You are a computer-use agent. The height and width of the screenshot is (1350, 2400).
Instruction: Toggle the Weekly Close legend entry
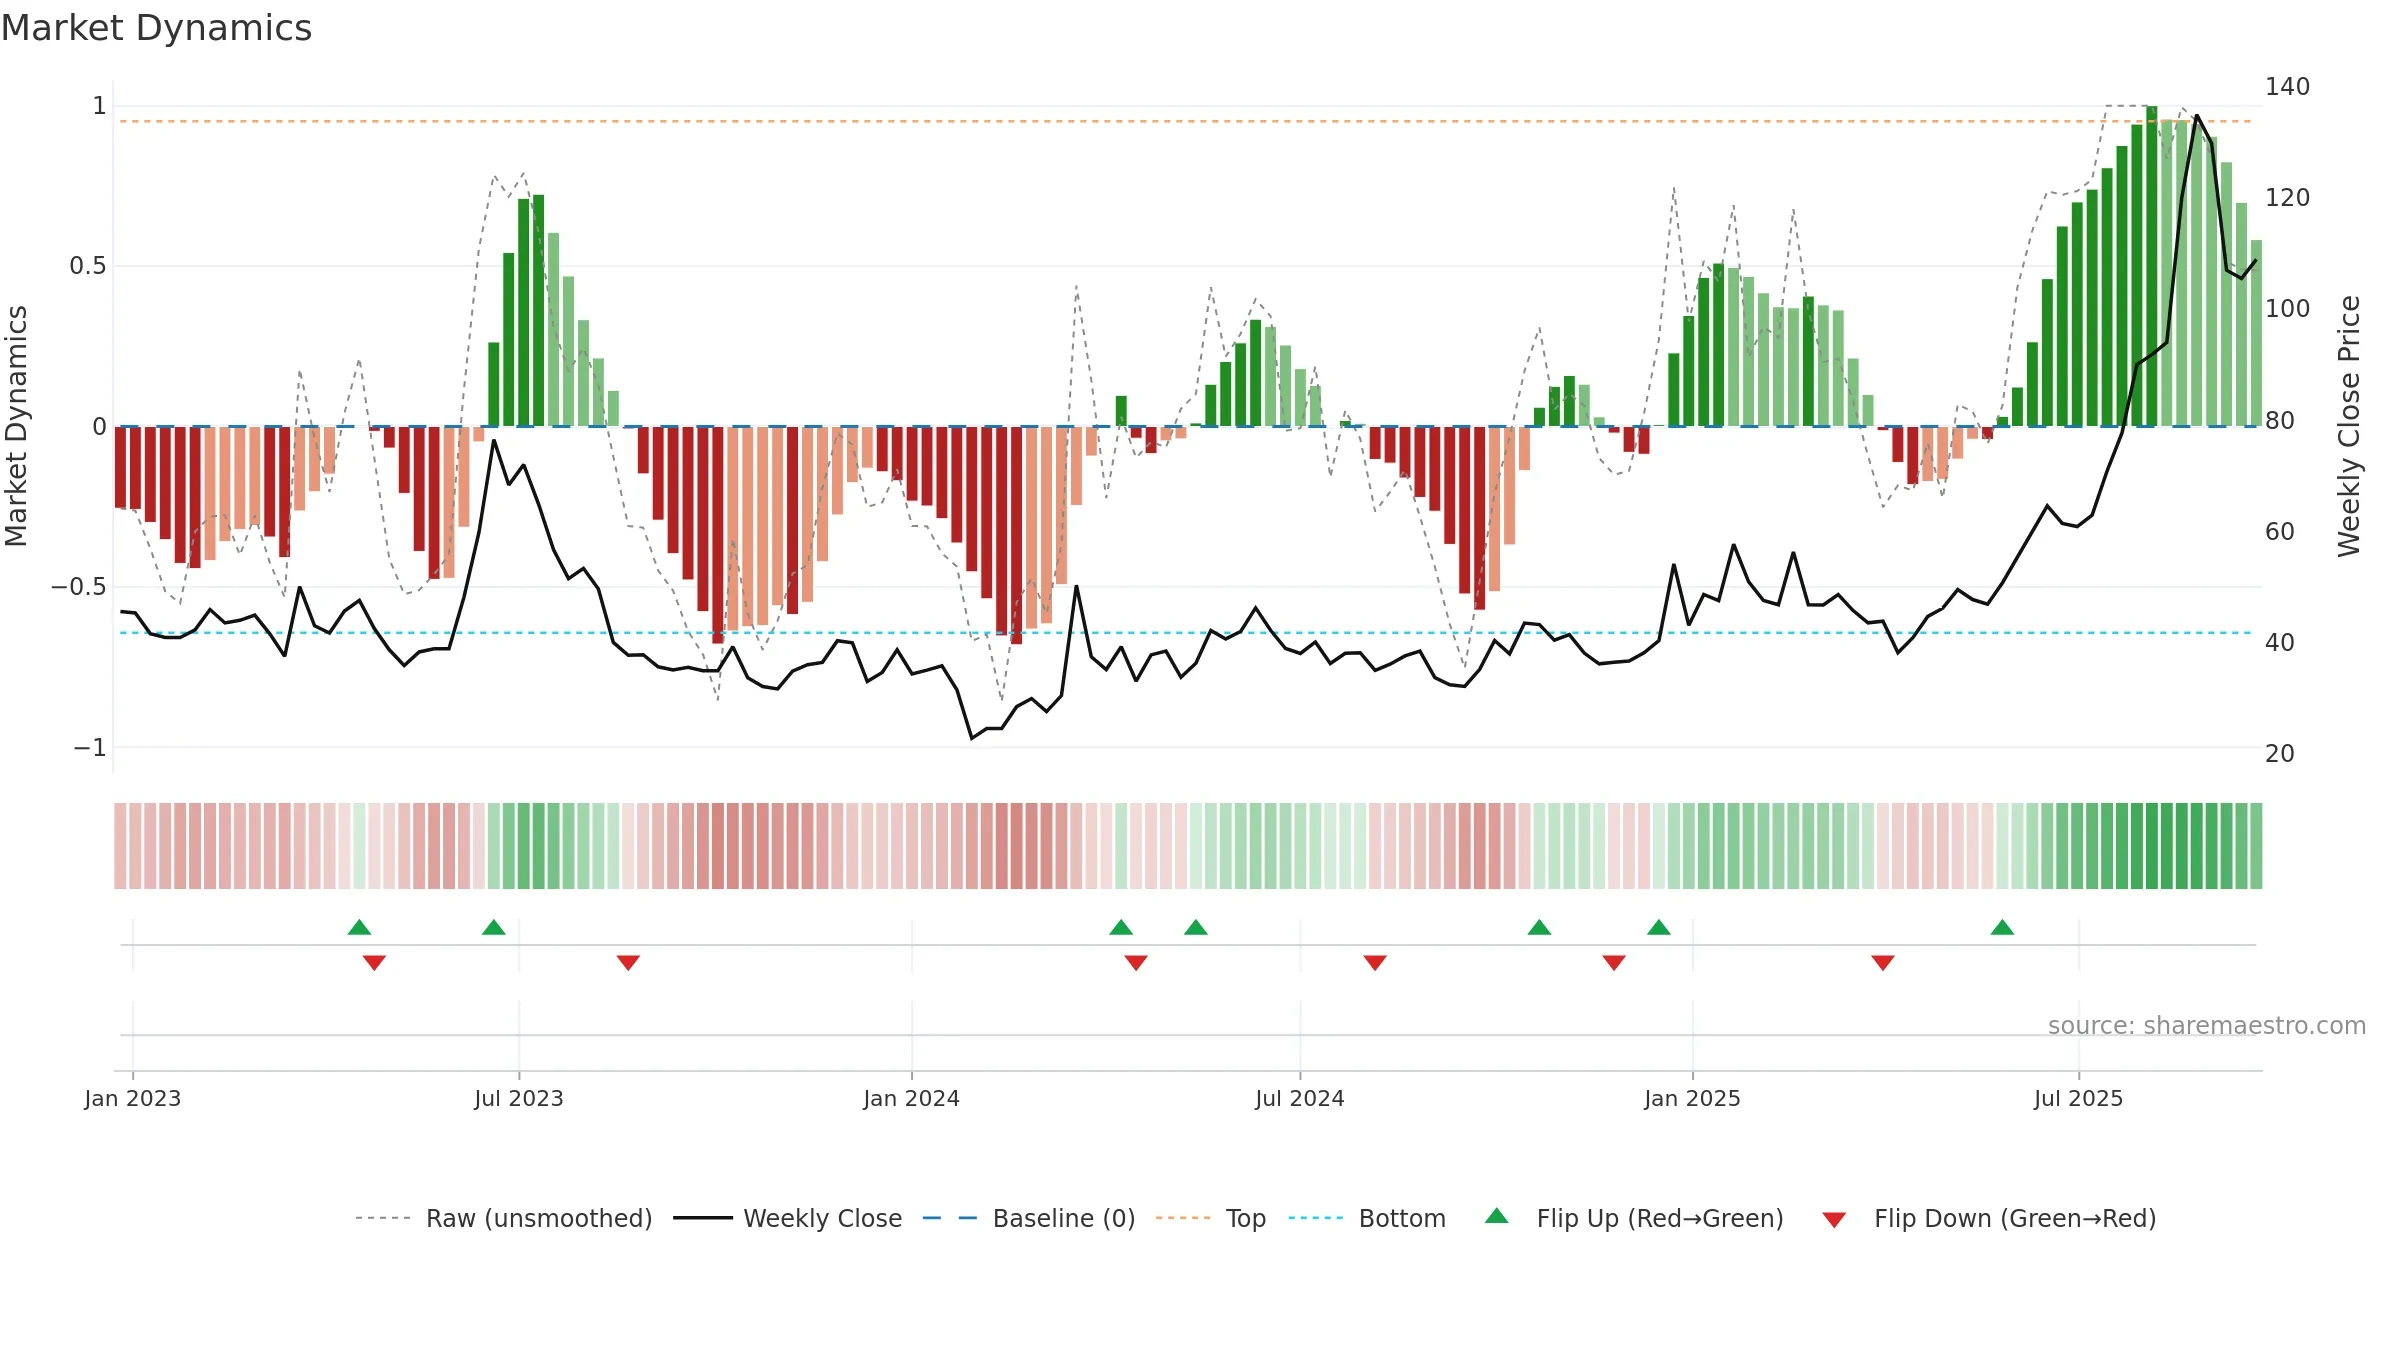click(x=787, y=1218)
